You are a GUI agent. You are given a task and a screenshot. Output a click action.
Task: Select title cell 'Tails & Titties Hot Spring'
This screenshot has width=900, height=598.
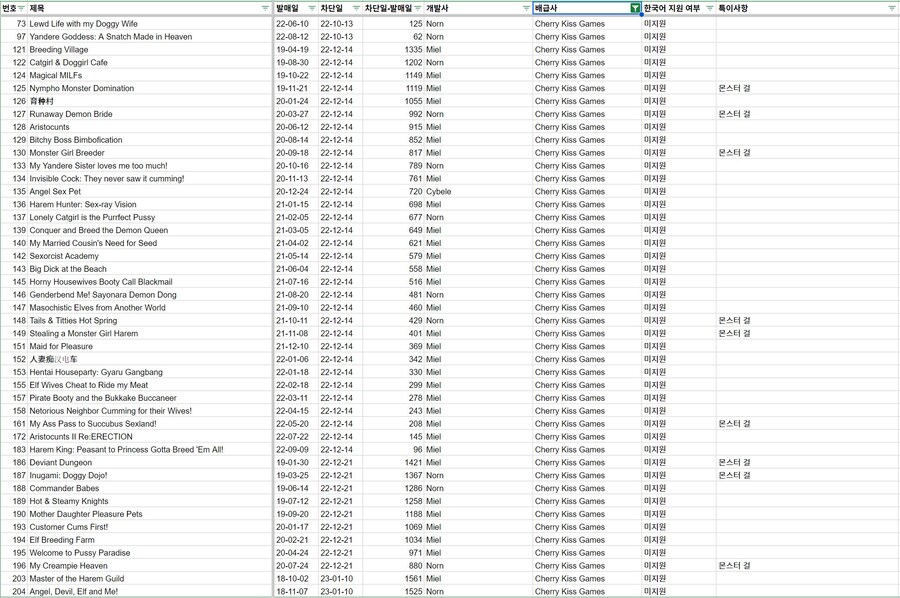pos(73,320)
